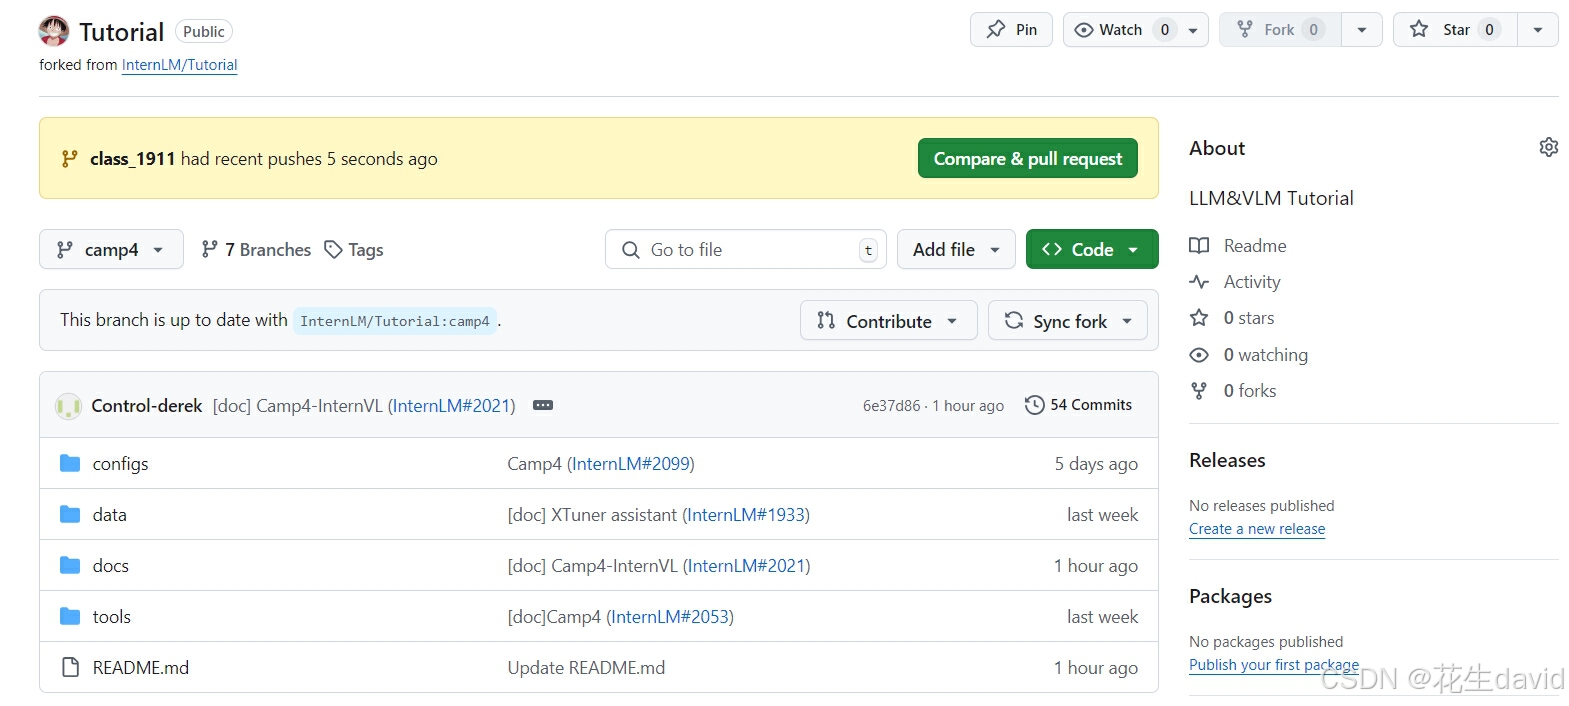
Task: Open the tools folder
Action: pos(111,617)
